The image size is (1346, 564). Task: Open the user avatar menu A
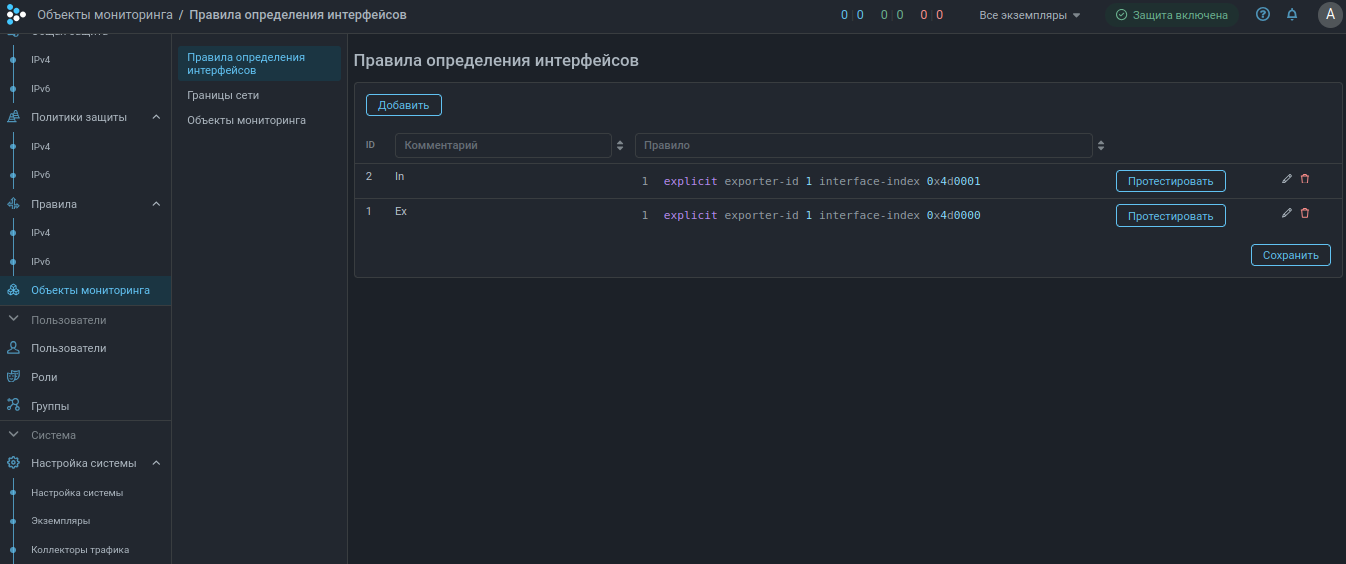(x=1329, y=15)
